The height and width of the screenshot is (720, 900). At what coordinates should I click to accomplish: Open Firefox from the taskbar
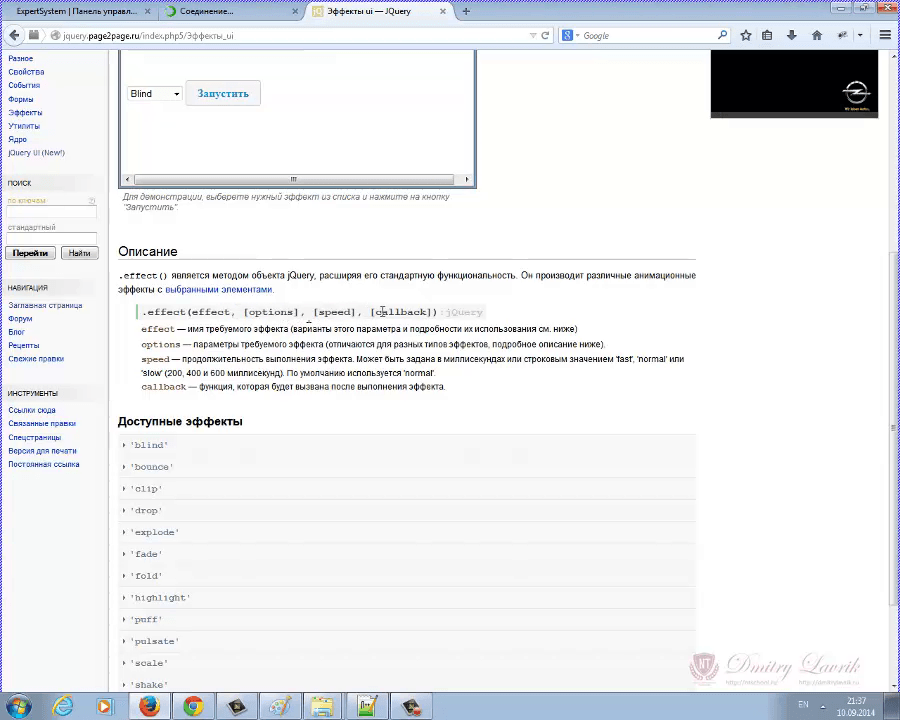149,706
